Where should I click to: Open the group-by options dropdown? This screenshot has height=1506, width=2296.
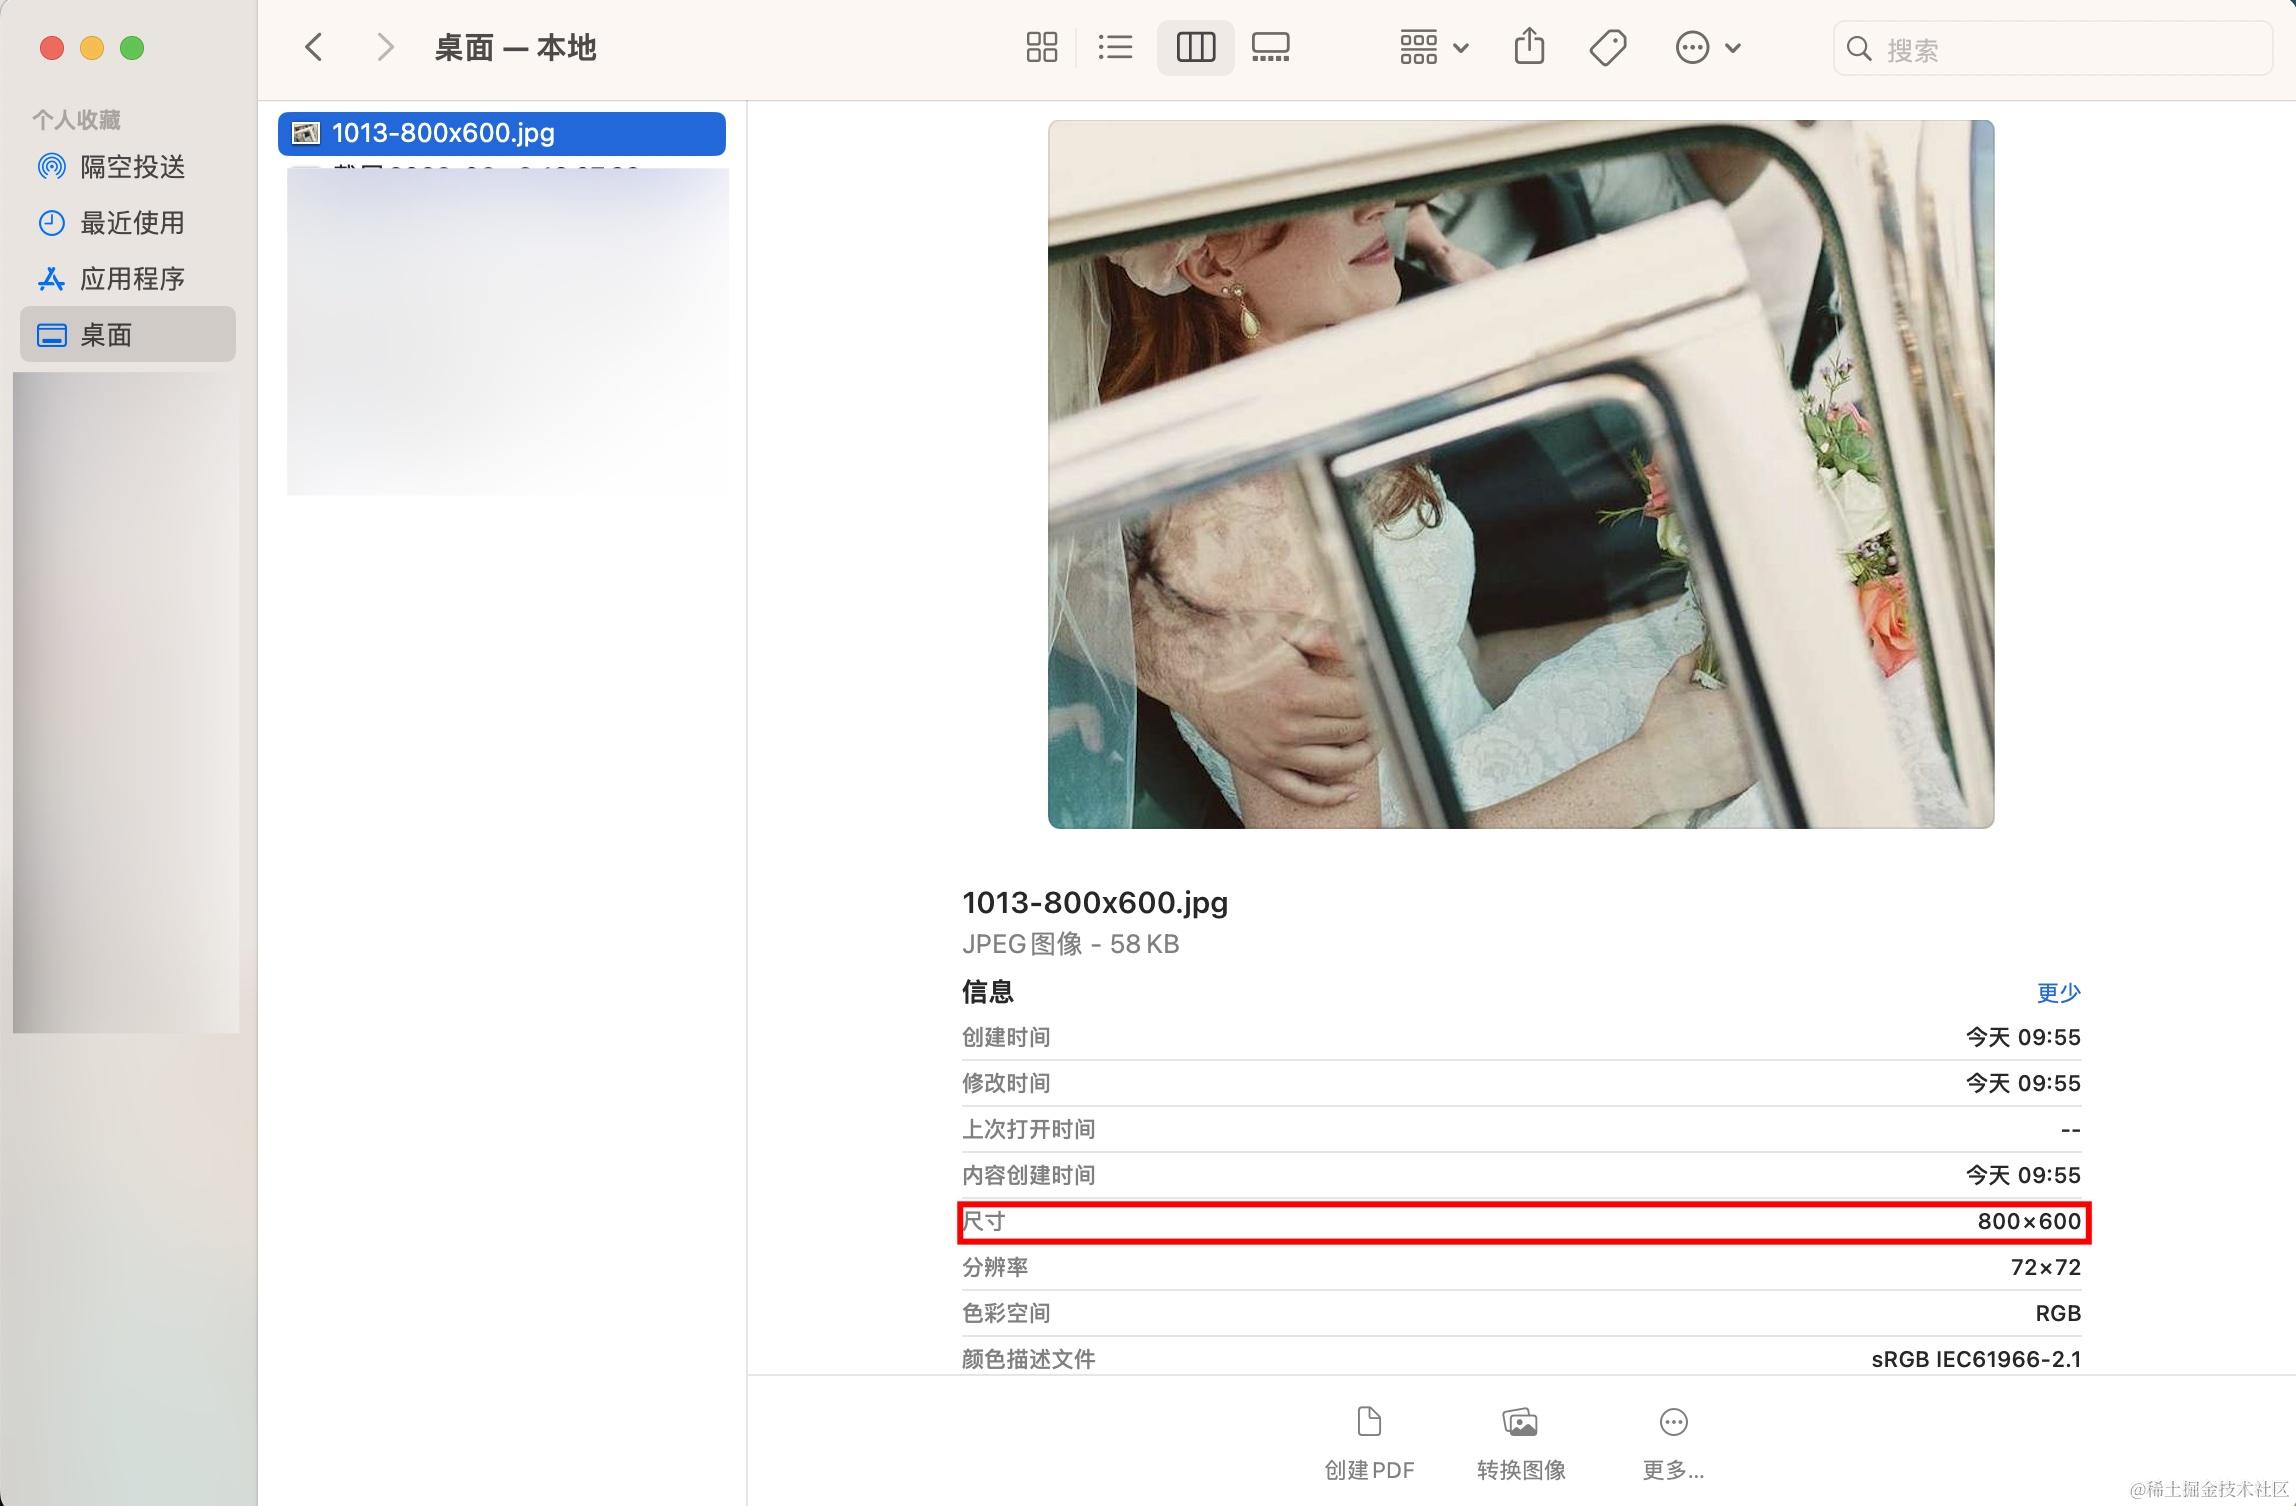[x=1434, y=47]
